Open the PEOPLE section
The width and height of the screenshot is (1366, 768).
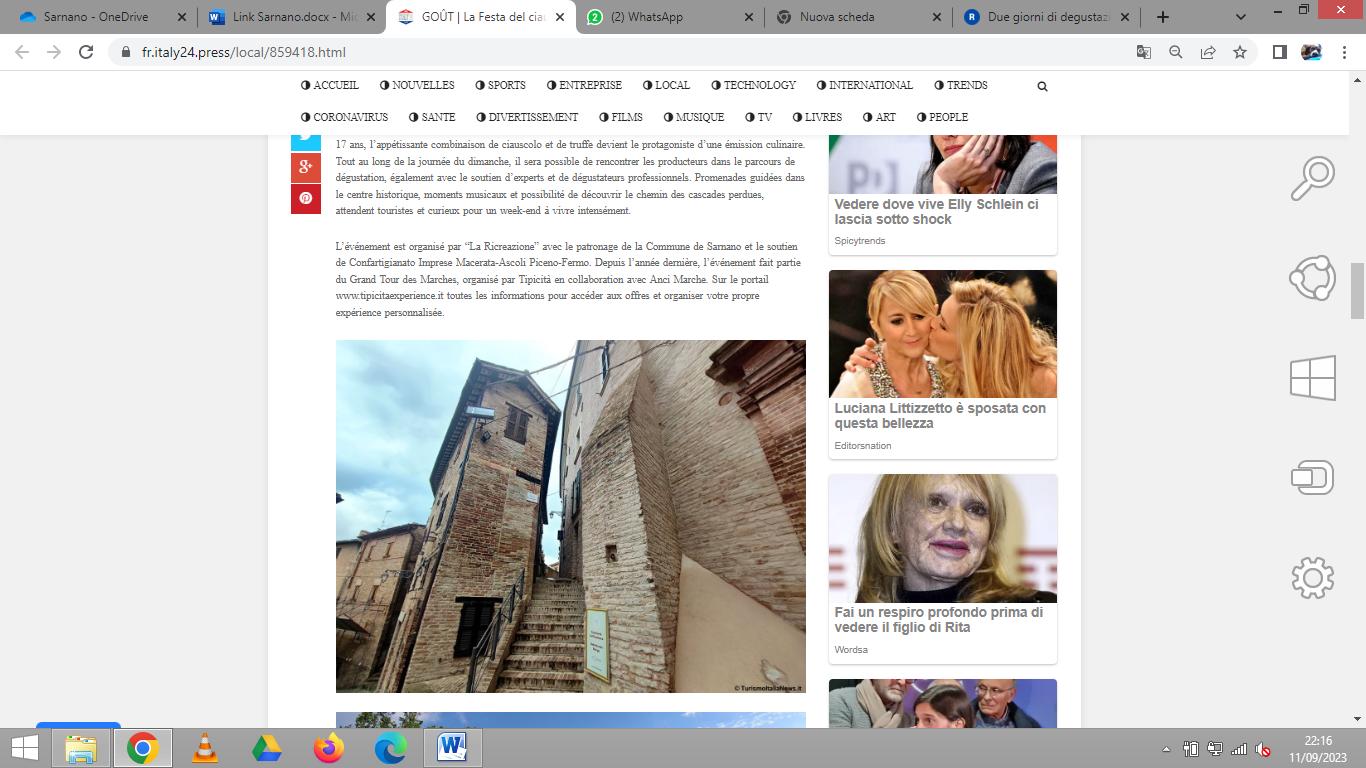tap(942, 117)
